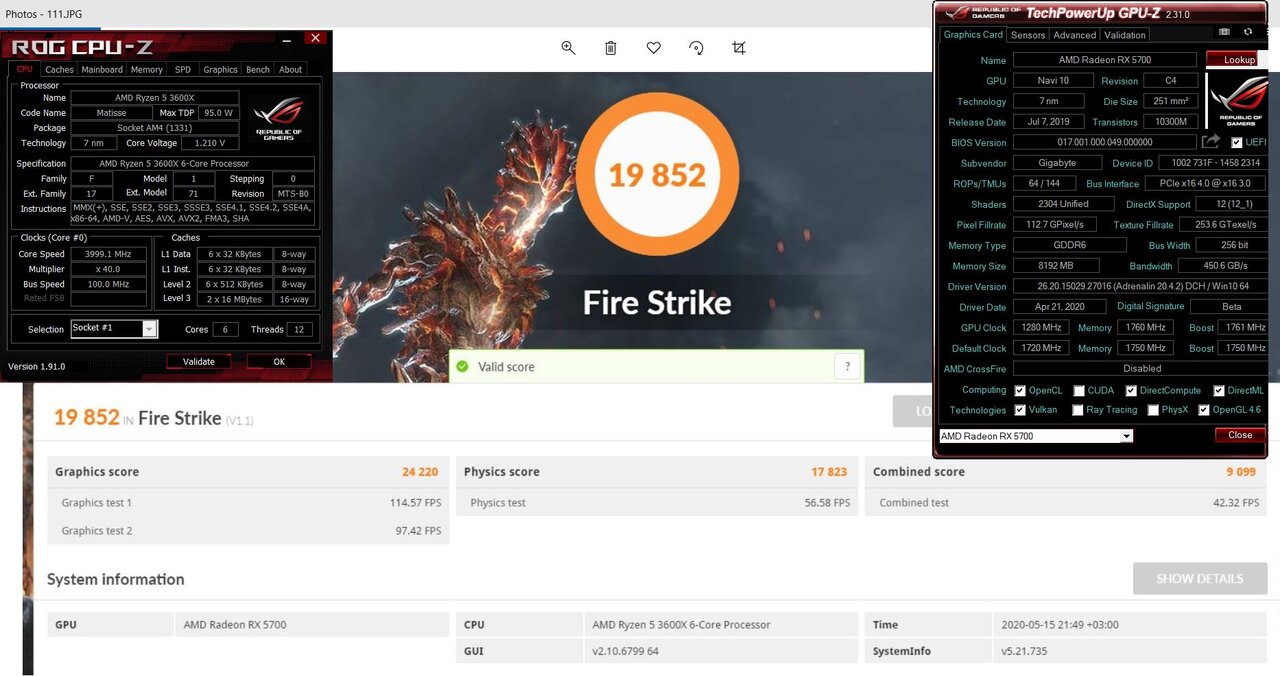Viewport: 1280px width, 676px height.
Task: Toggle the Vulkan checkbox
Action: [x=1020, y=410]
